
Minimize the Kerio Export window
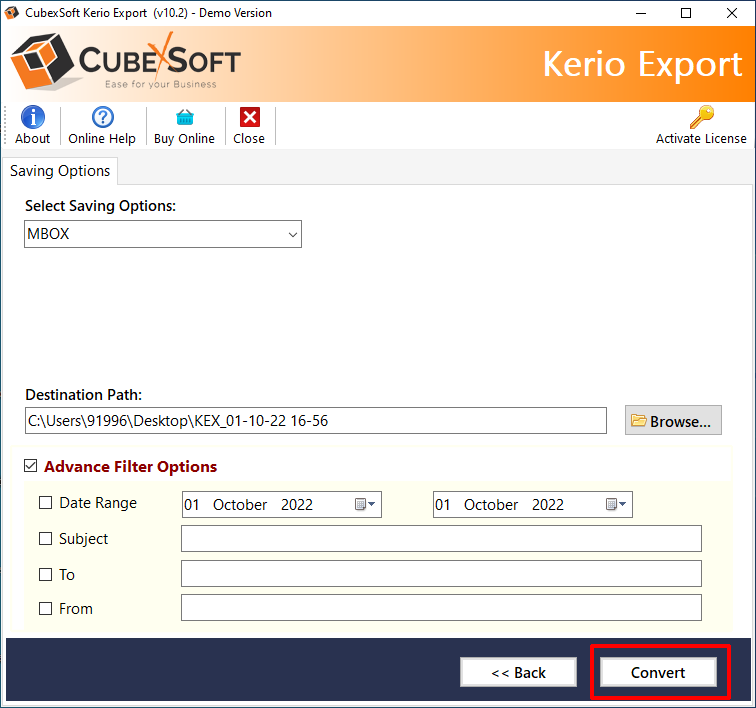[x=641, y=13]
